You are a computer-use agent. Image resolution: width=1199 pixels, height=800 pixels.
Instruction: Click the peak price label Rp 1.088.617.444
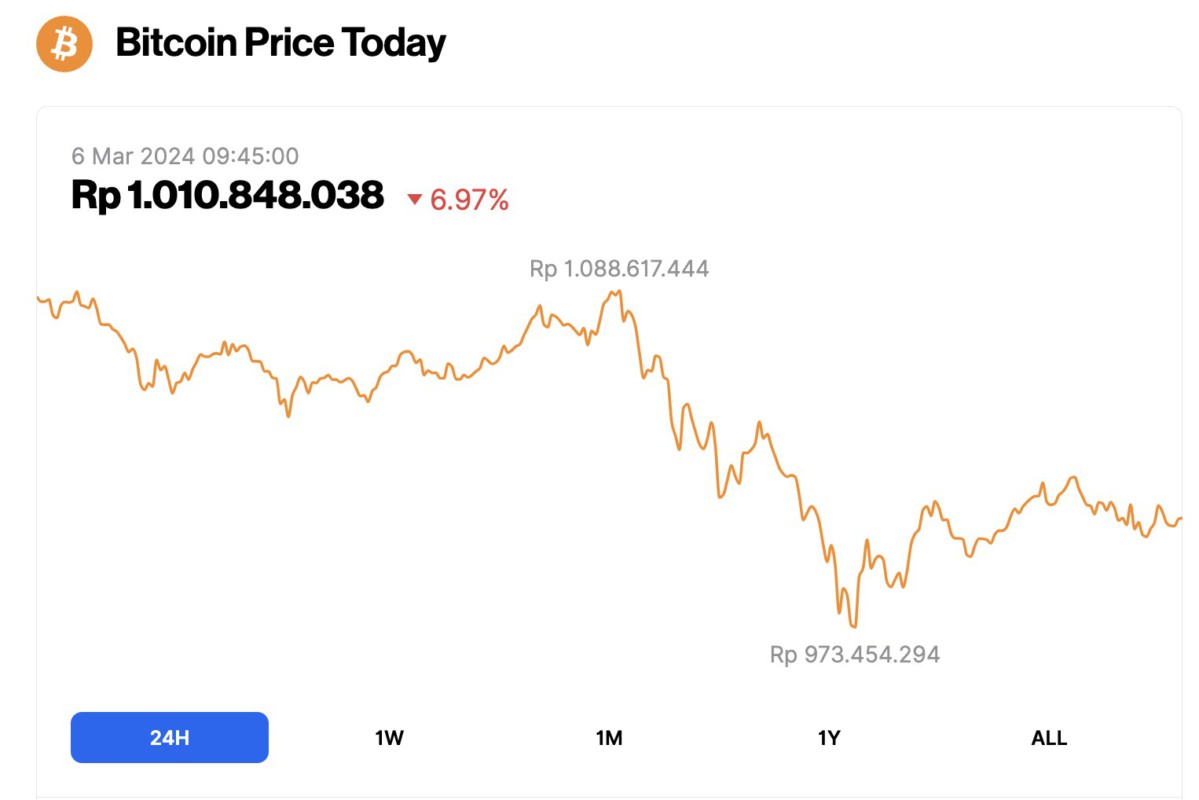coord(619,268)
